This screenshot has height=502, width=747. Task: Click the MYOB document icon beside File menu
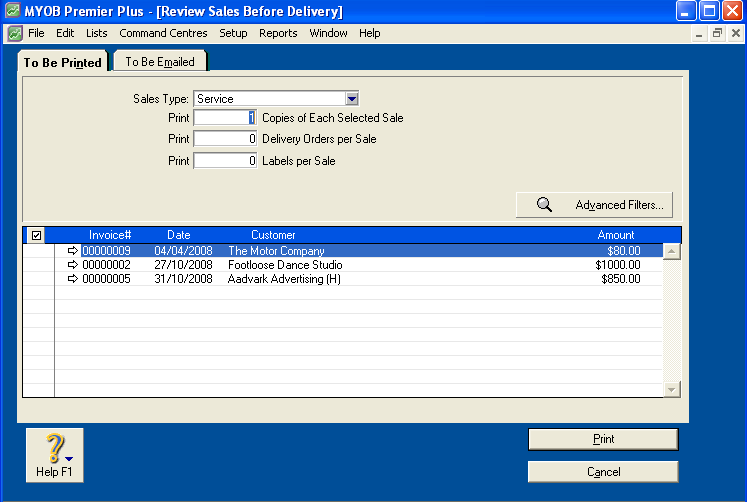[15, 33]
